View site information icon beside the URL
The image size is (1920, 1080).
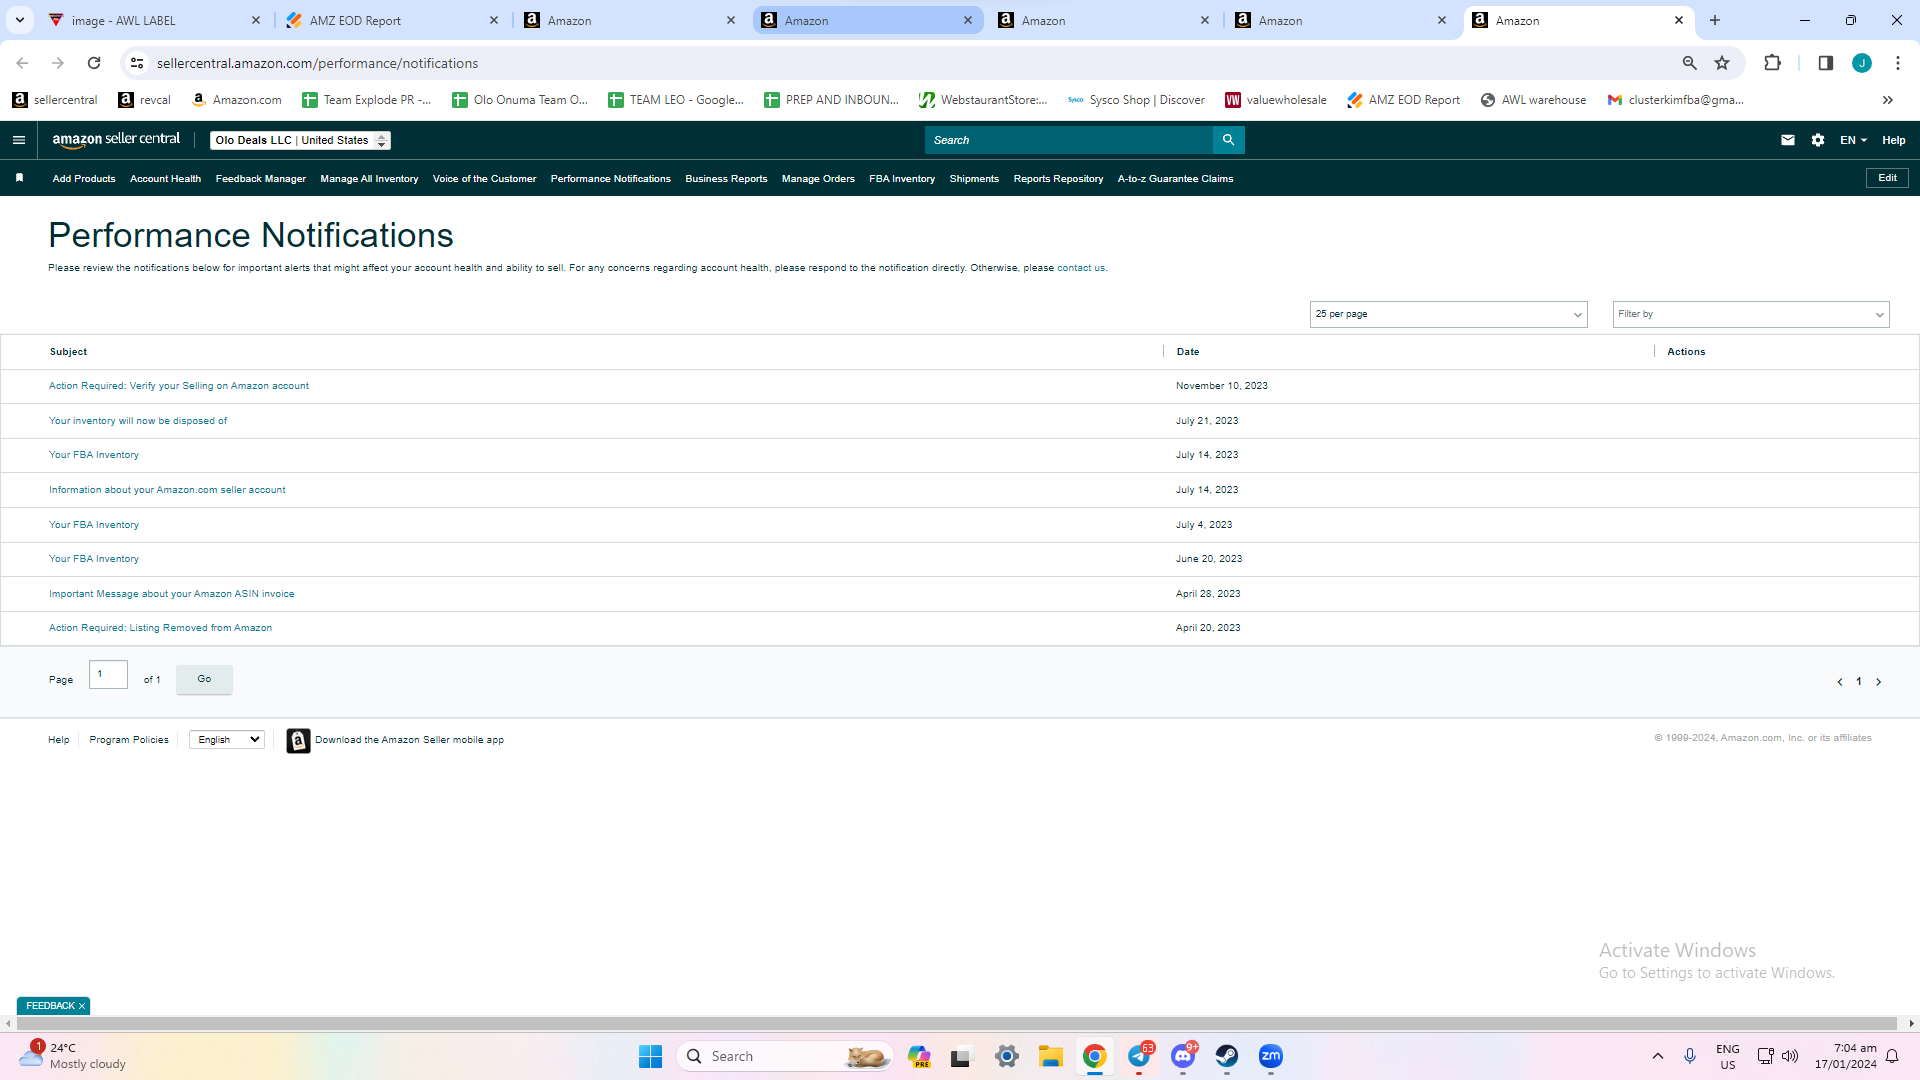click(137, 63)
